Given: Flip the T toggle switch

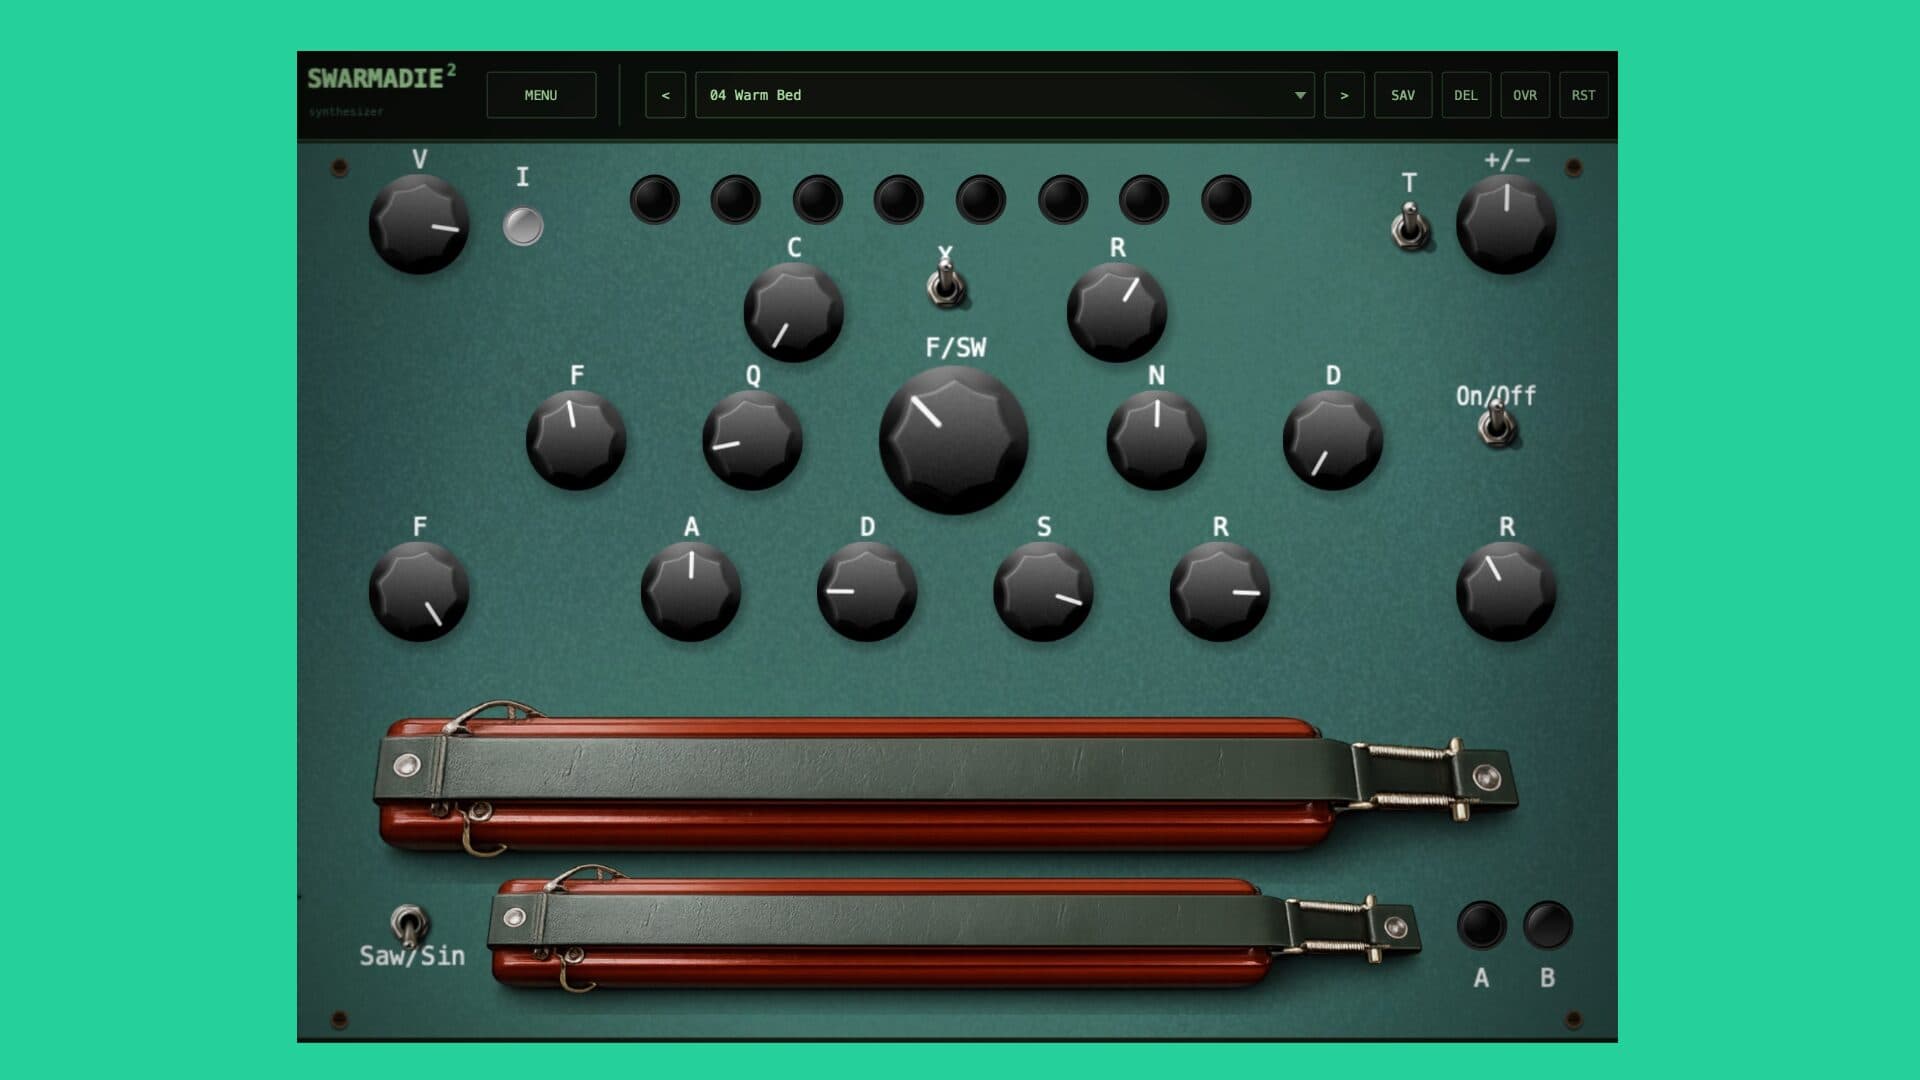Looking at the screenshot, I should (1410, 227).
